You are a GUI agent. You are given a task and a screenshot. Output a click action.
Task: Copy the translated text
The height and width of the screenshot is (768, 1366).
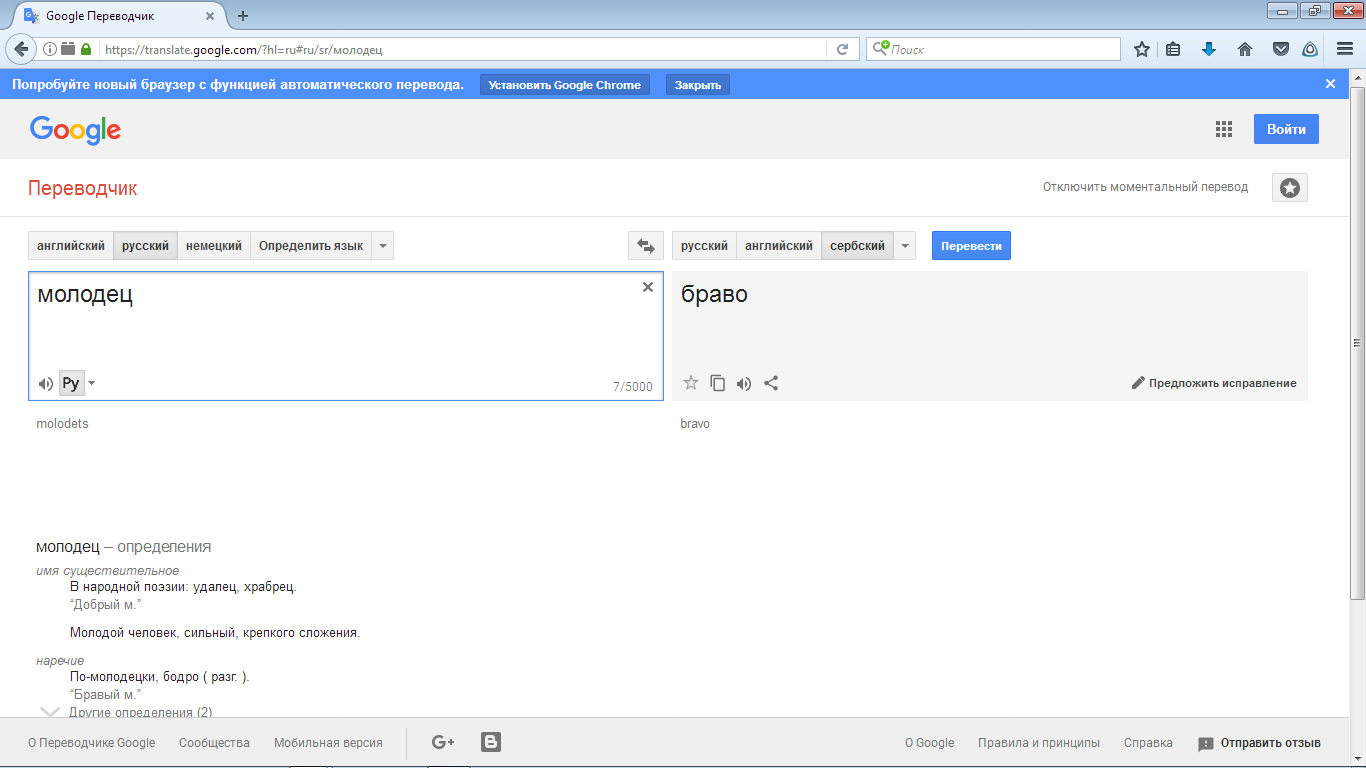pyautogui.click(x=717, y=383)
